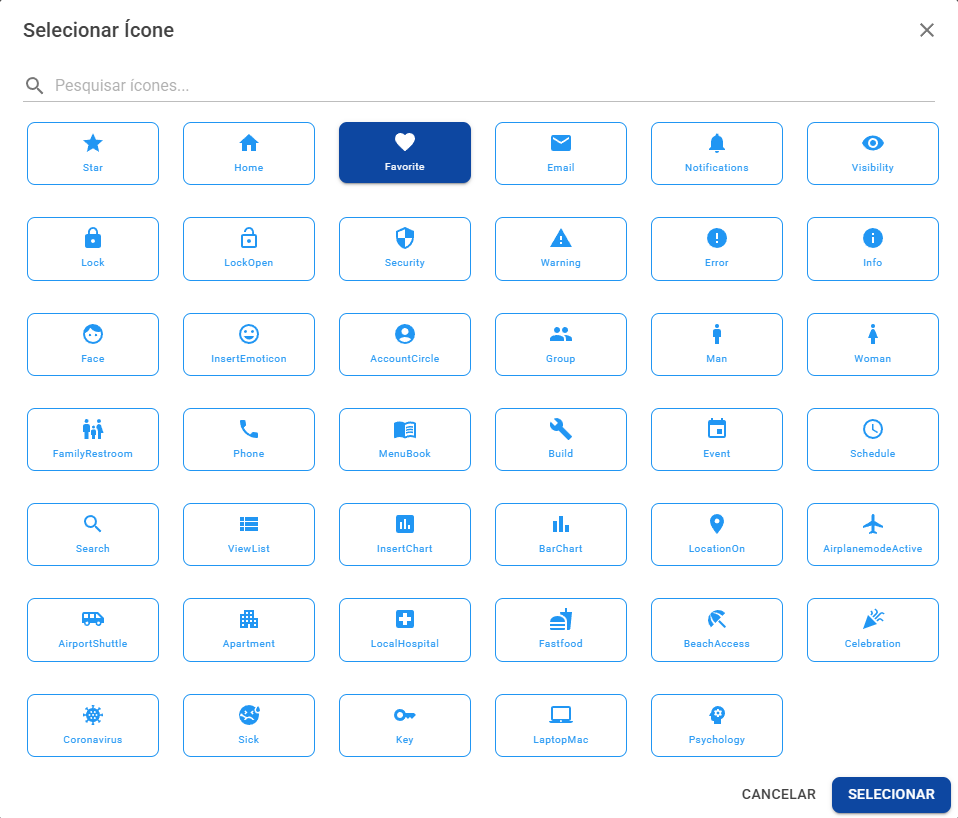Choose the Error icon tile

pyautogui.click(x=717, y=249)
